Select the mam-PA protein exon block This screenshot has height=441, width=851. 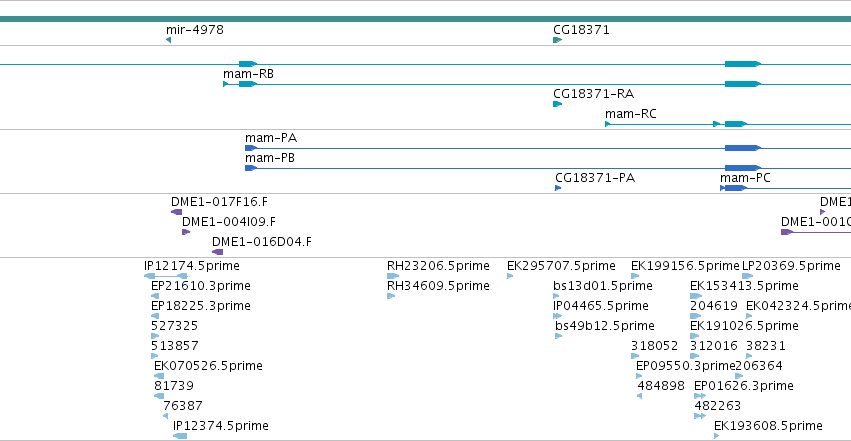point(251,148)
